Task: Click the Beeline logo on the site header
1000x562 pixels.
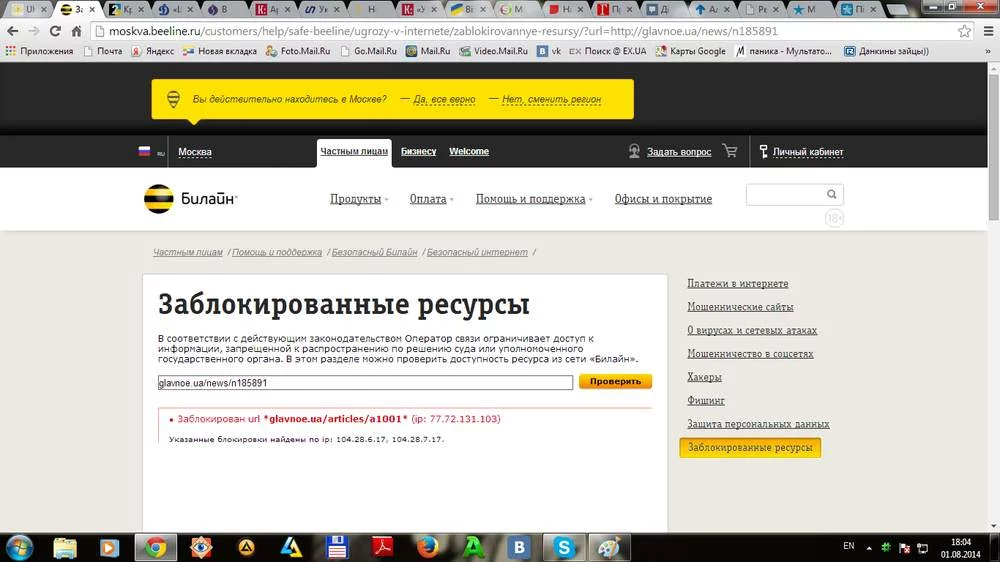Action: pyautogui.click(x=190, y=199)
